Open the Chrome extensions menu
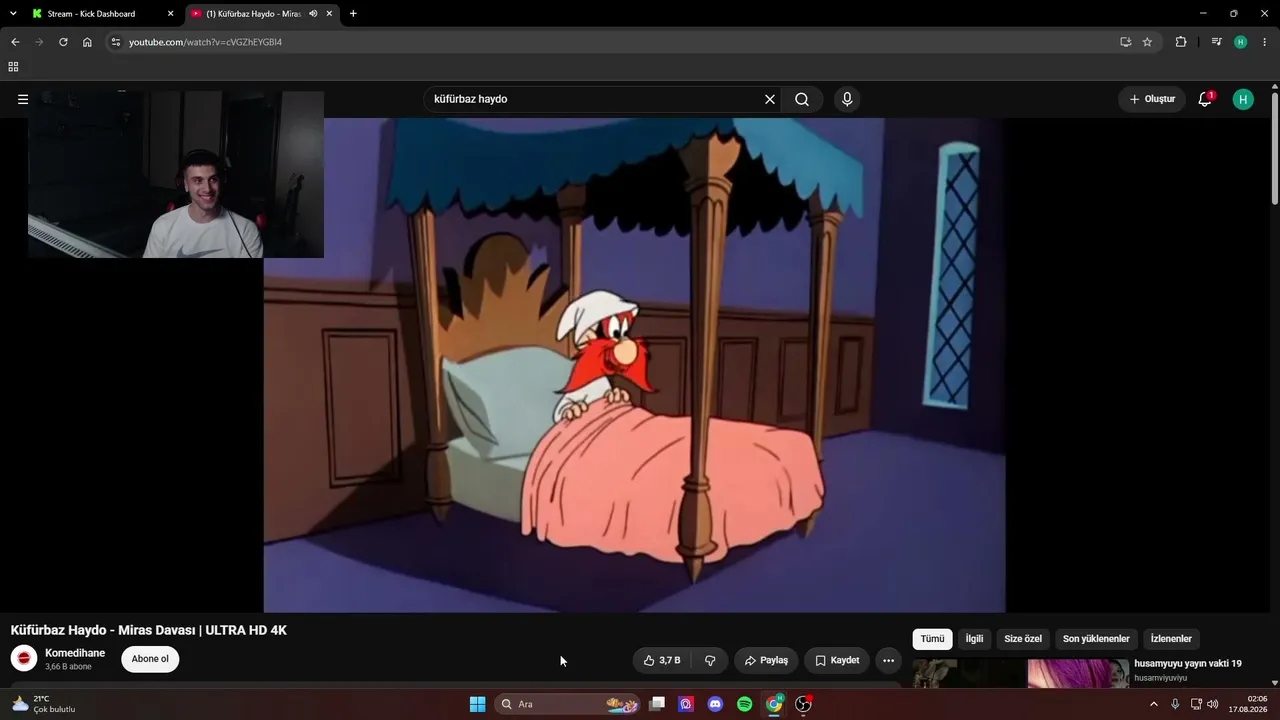 [1181, 42]
